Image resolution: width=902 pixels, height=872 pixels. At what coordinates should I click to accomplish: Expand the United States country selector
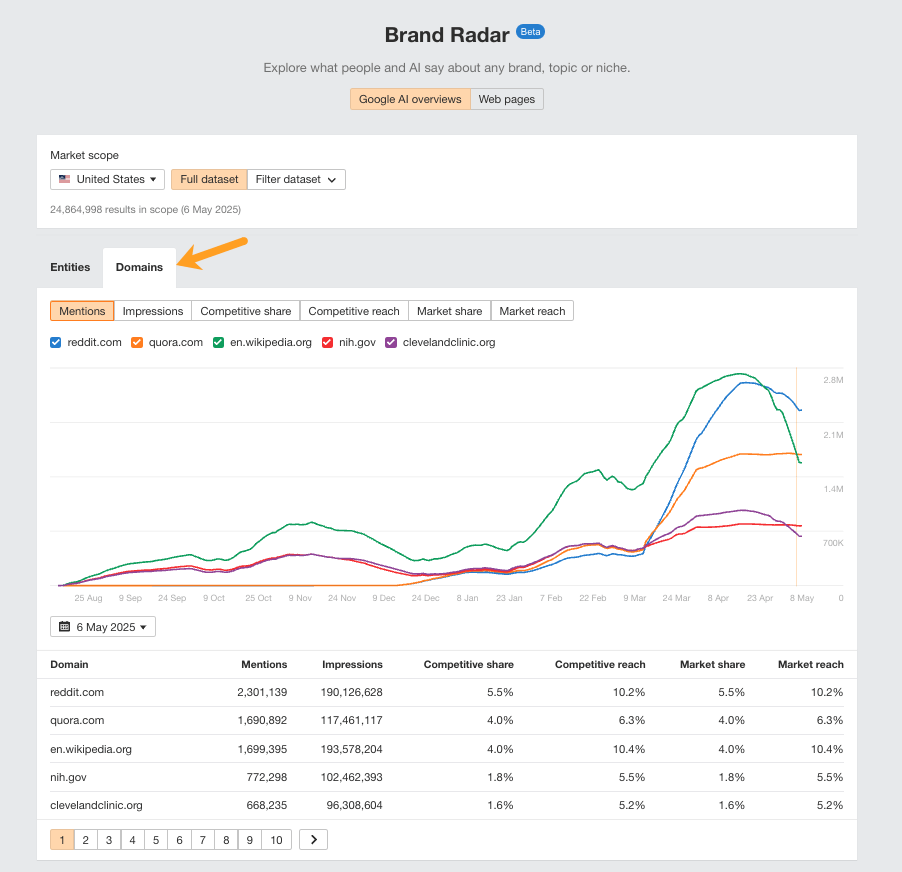coord(107,179)
